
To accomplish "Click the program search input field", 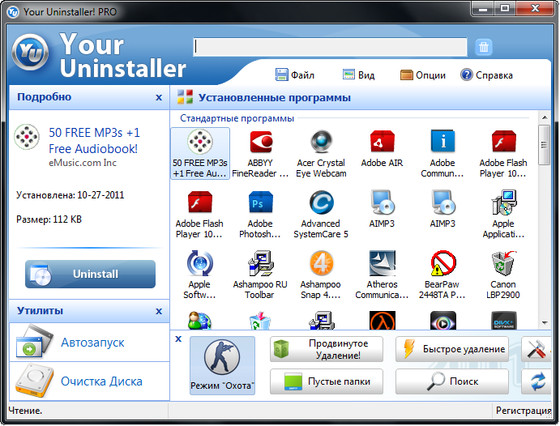I will coord(330,47).
